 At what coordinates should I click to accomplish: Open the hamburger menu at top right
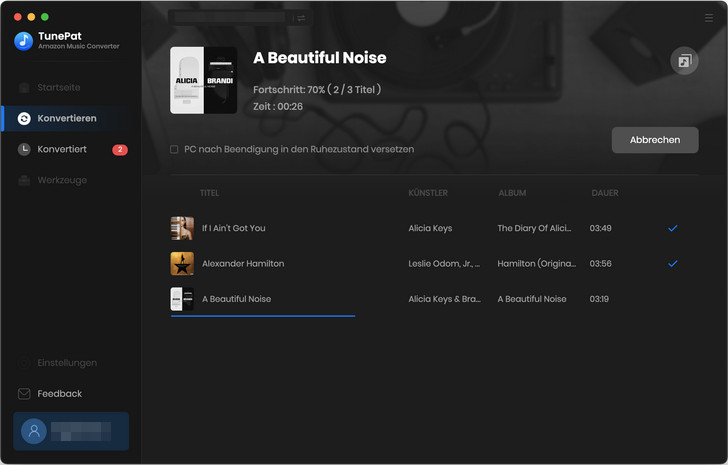(708, 18)
